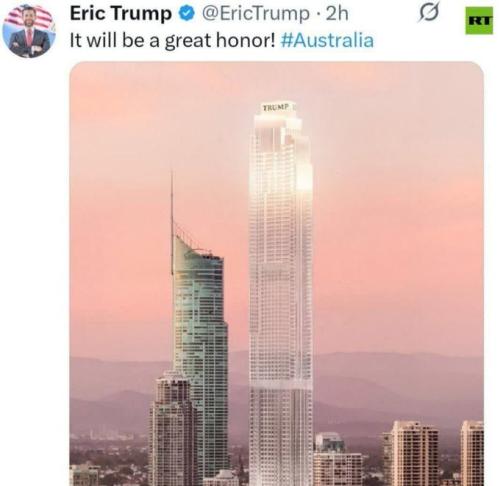This screenshot has height=486, width=500.
Task: Follow the #Australia hashtag
Action: pos(327,40)
